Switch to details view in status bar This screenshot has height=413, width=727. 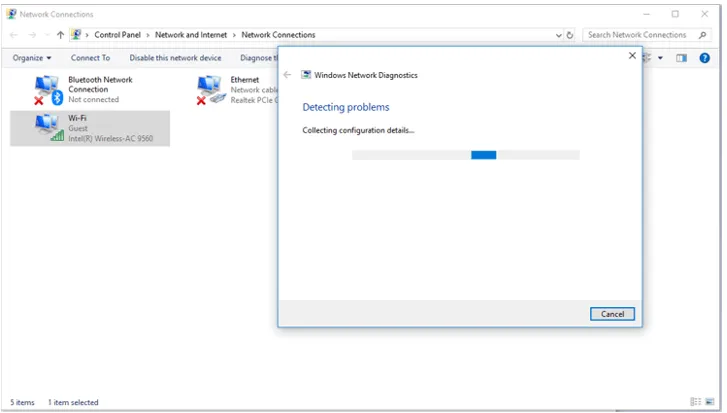click(695, 402)
